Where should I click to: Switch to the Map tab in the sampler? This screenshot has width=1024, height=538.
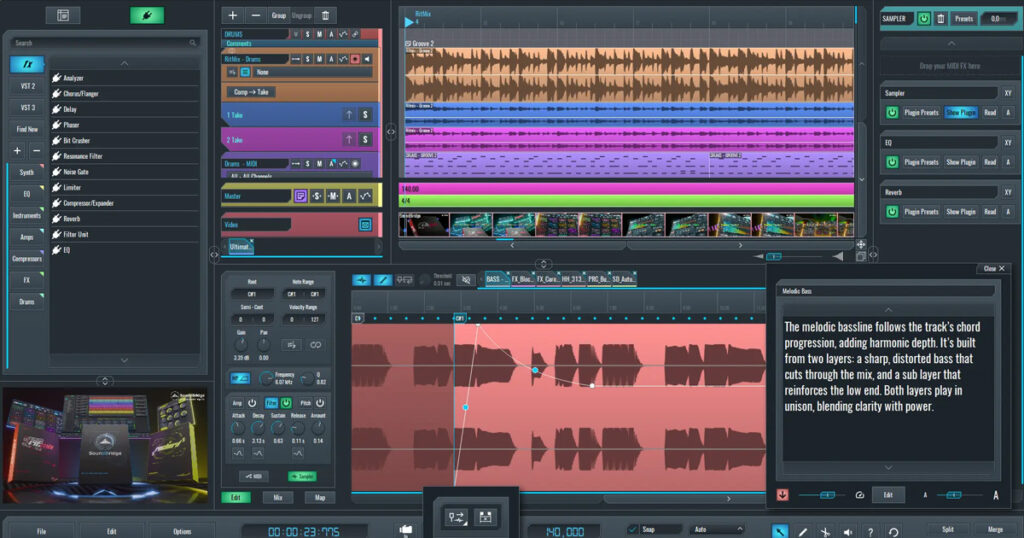click(x=320, y=498)
